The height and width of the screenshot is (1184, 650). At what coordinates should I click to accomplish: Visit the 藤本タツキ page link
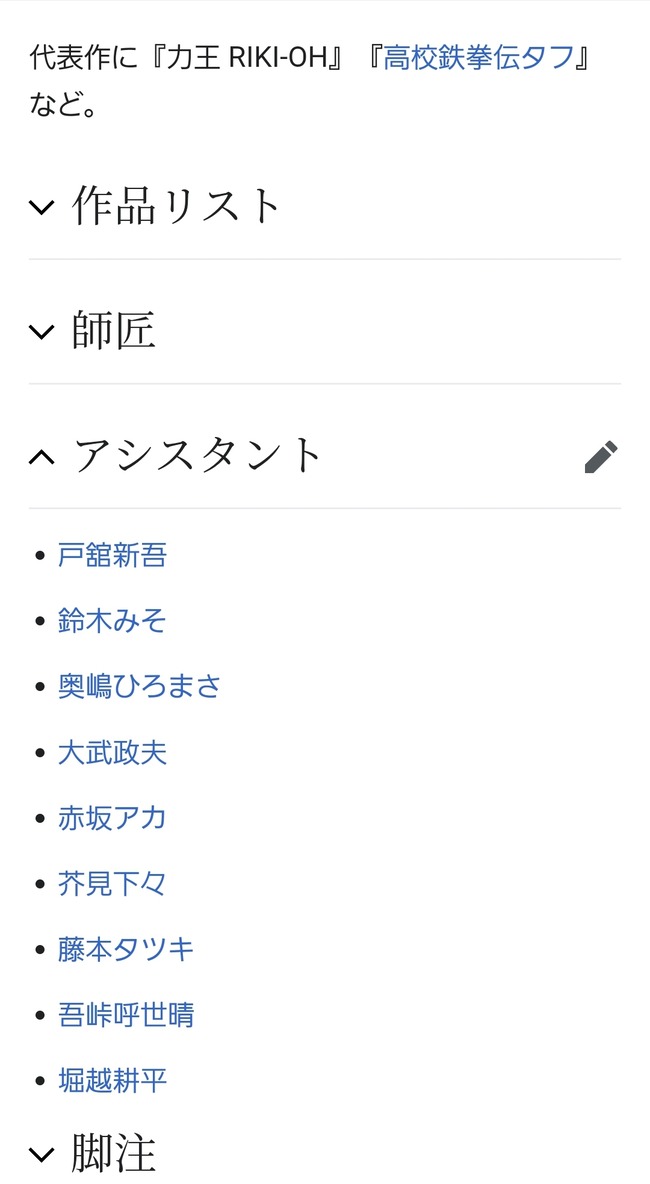126,949
